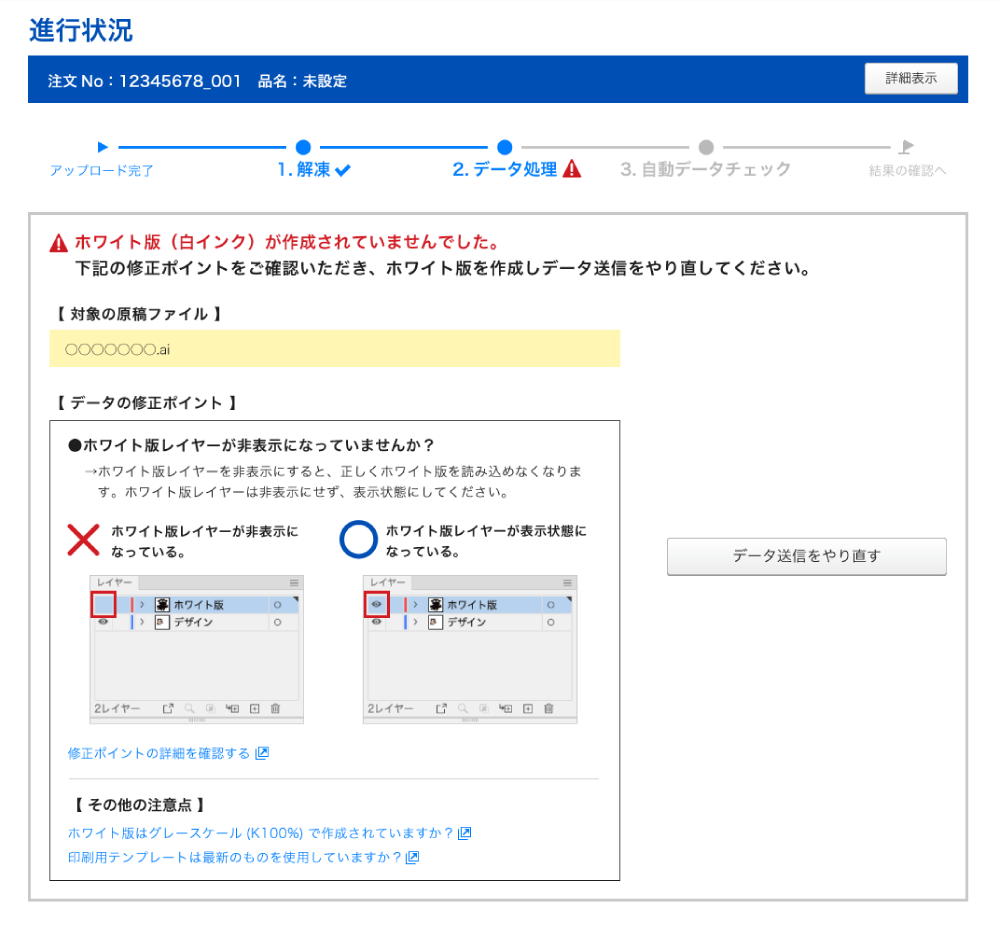
Task: Expand デザイン layer chevron in right panel
Action: 416,622
